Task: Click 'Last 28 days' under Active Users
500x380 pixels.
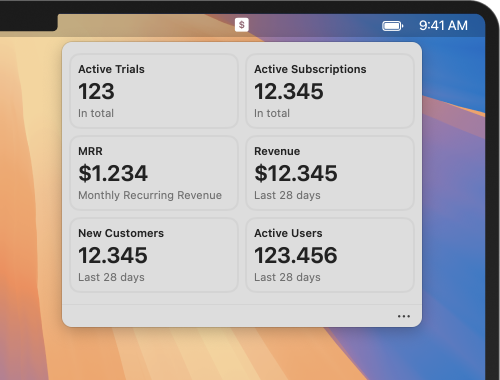Action: (x=287, y=277)
